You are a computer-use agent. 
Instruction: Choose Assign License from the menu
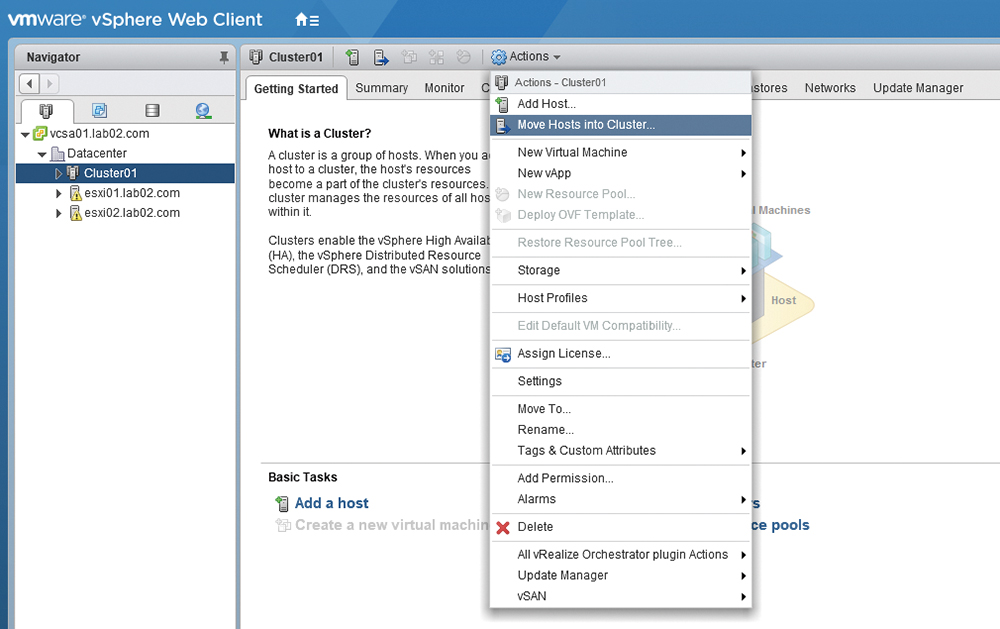pos(621,353)
